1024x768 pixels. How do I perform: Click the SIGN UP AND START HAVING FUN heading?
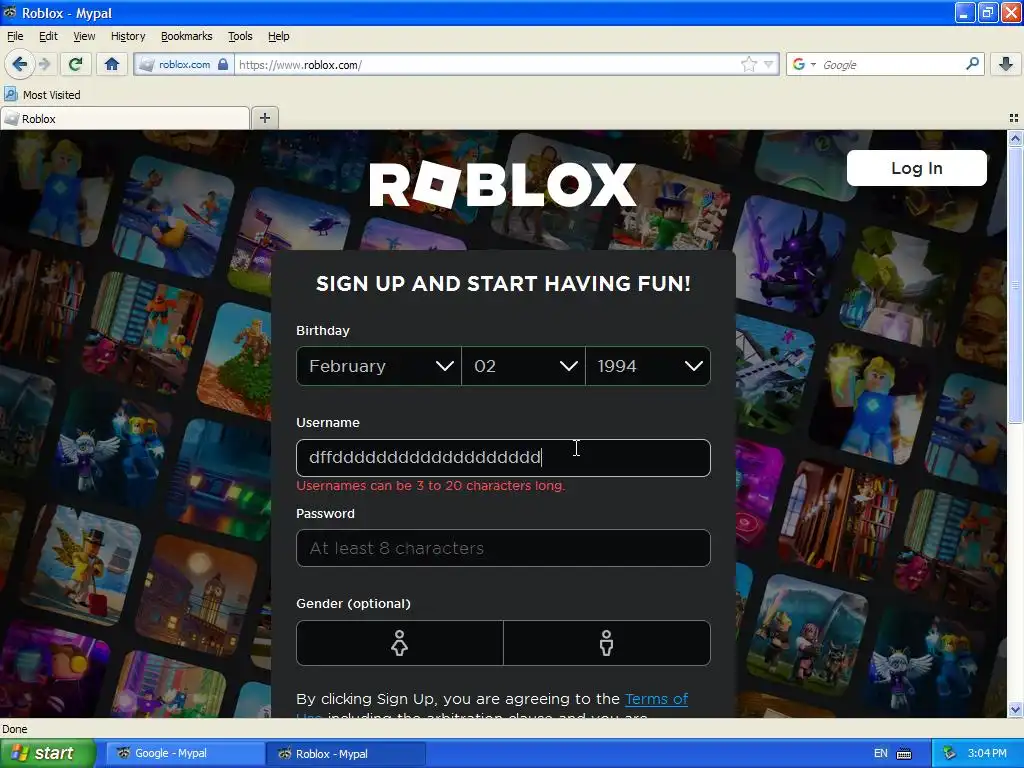point(503,283)
